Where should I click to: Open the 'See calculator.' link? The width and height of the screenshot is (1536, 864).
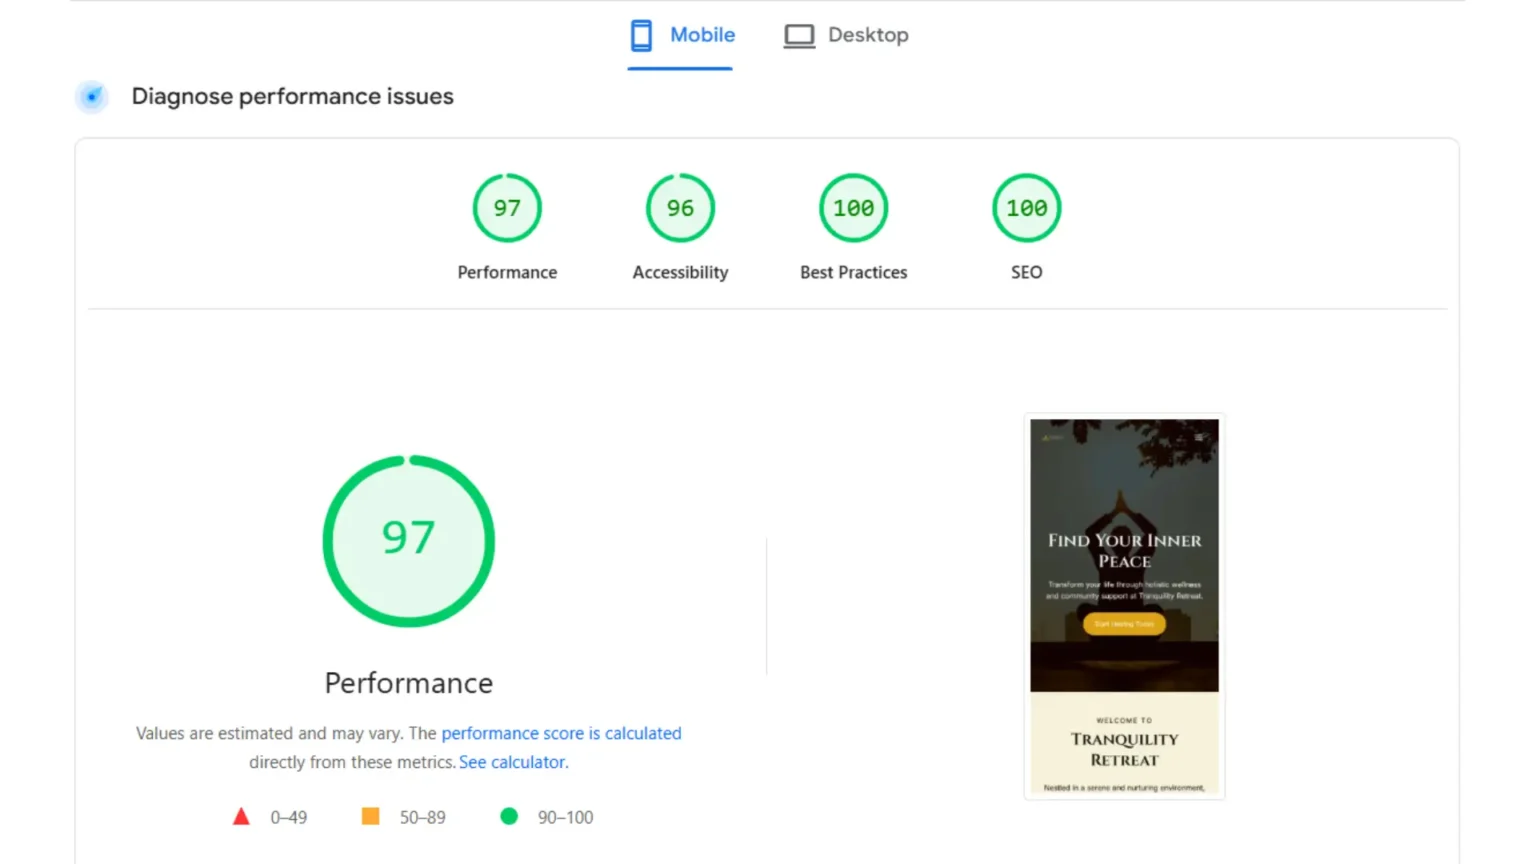(x=513, y=762)
